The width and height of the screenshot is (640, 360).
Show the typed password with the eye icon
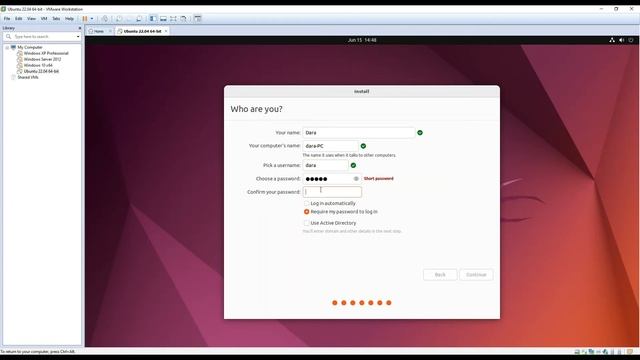coord(356,179)
